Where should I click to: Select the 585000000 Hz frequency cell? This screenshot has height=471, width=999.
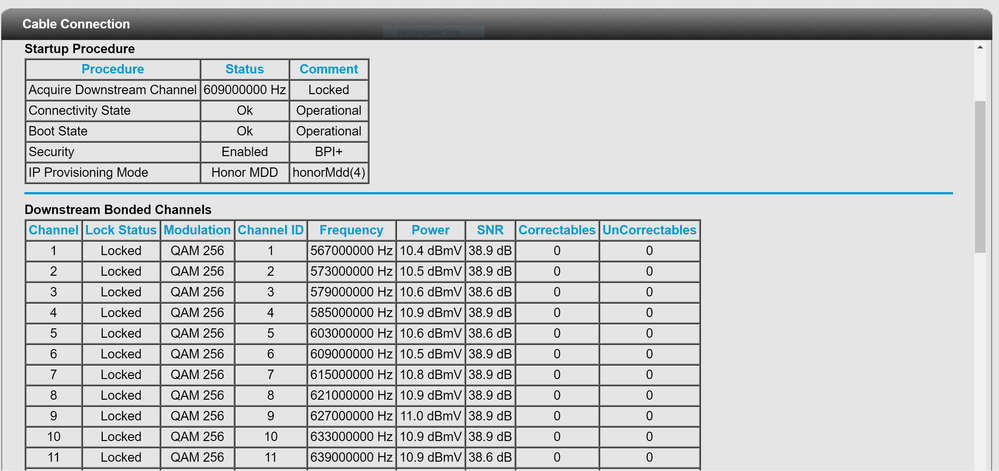pyautogui.click(x=352, y=313)
